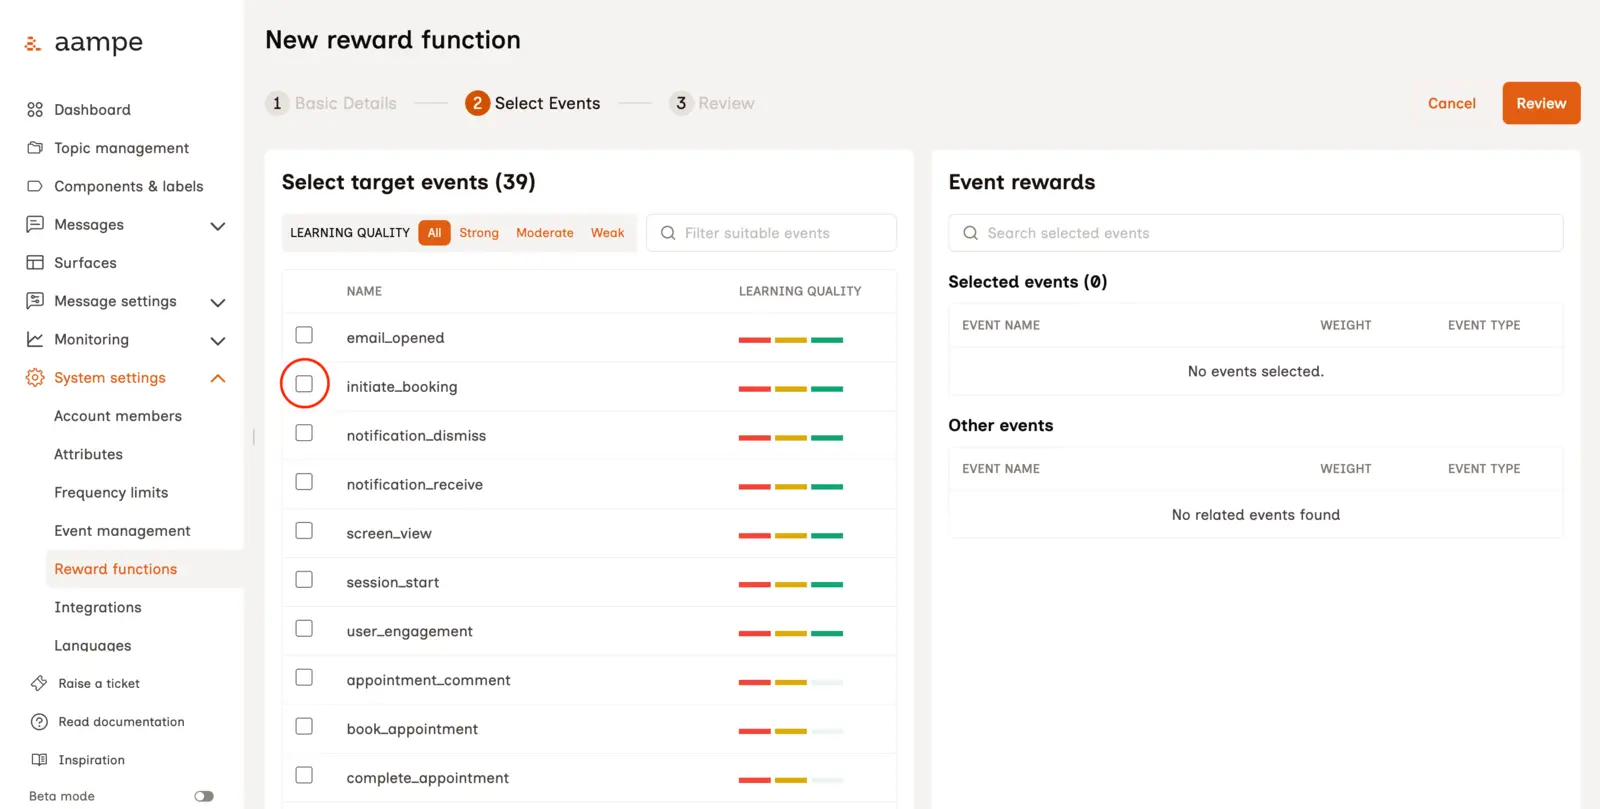Screen dimensions: 1600x809
Task: Expand the Messages submenu chevron
Action: [218, 226]
